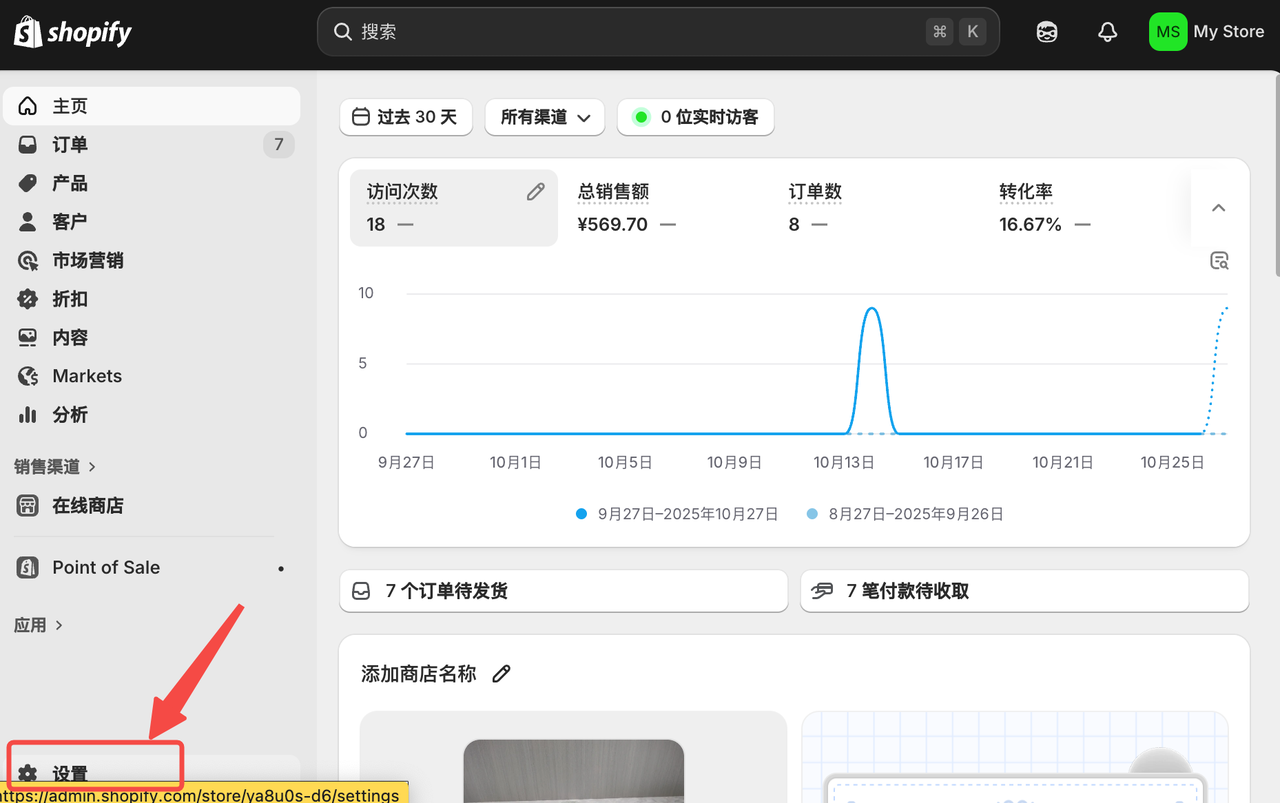Select the 产品 (Products) sidebar icon

25,182
